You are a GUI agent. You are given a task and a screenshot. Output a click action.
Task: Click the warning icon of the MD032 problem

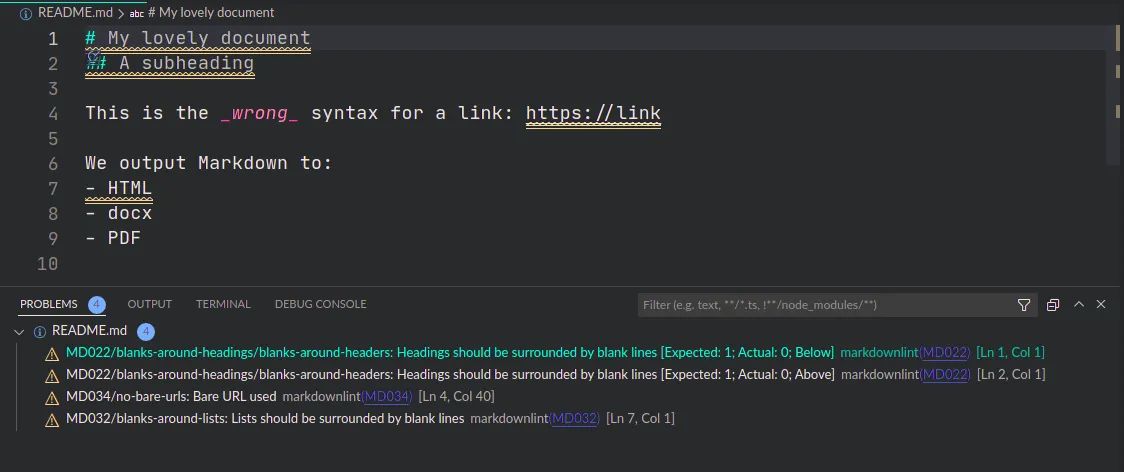(x=52, y=419)
